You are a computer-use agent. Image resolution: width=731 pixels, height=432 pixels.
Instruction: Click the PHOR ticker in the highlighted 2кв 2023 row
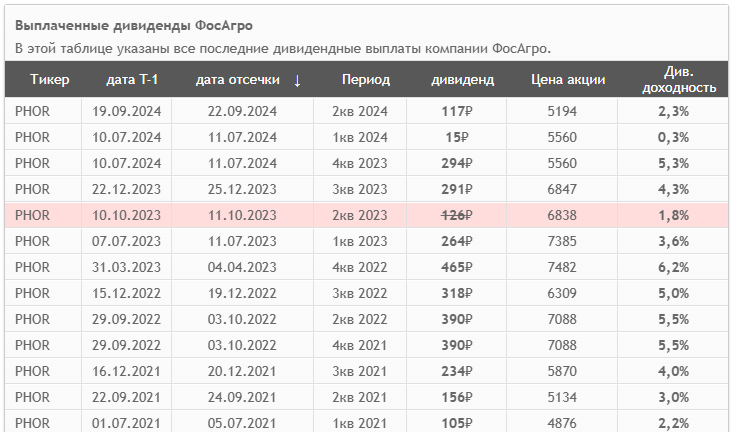(32, 215)
